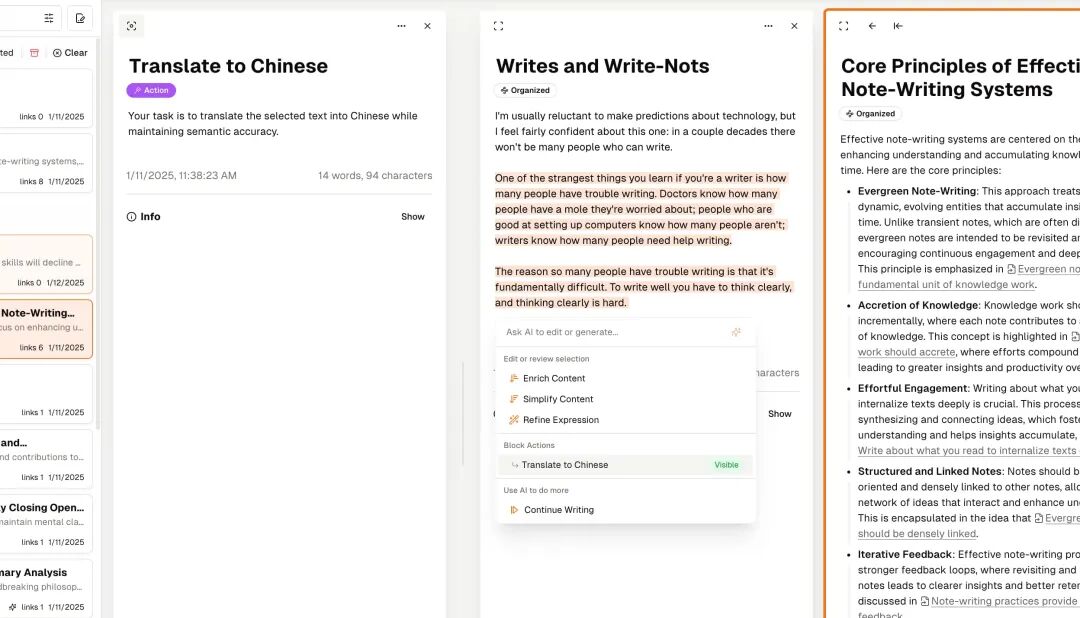Open the 'should be densely linked' link
1080x618 pixels.
pos(917,534)
